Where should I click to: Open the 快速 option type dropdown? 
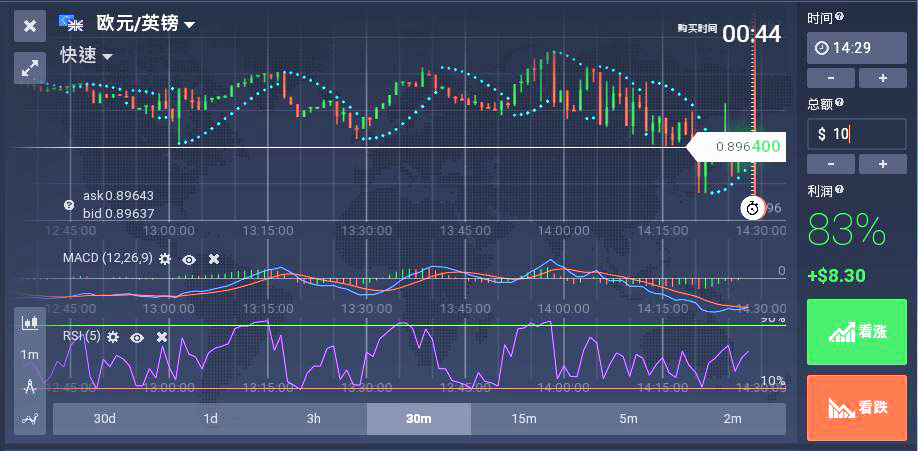(86, 56)
